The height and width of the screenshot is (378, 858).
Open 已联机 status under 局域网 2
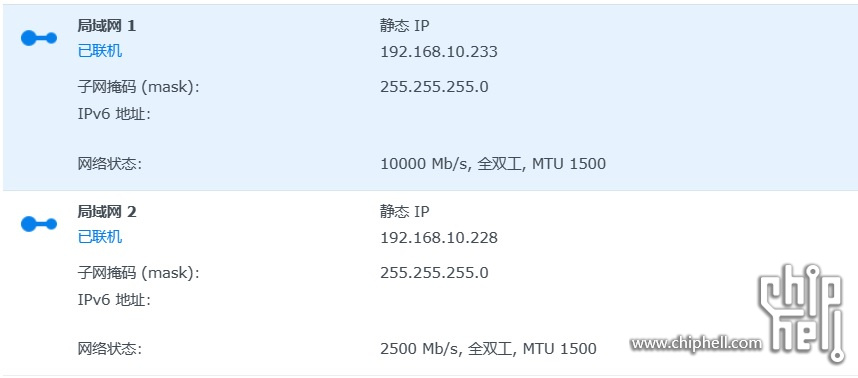pyautogui.click(x=100, y=237)
